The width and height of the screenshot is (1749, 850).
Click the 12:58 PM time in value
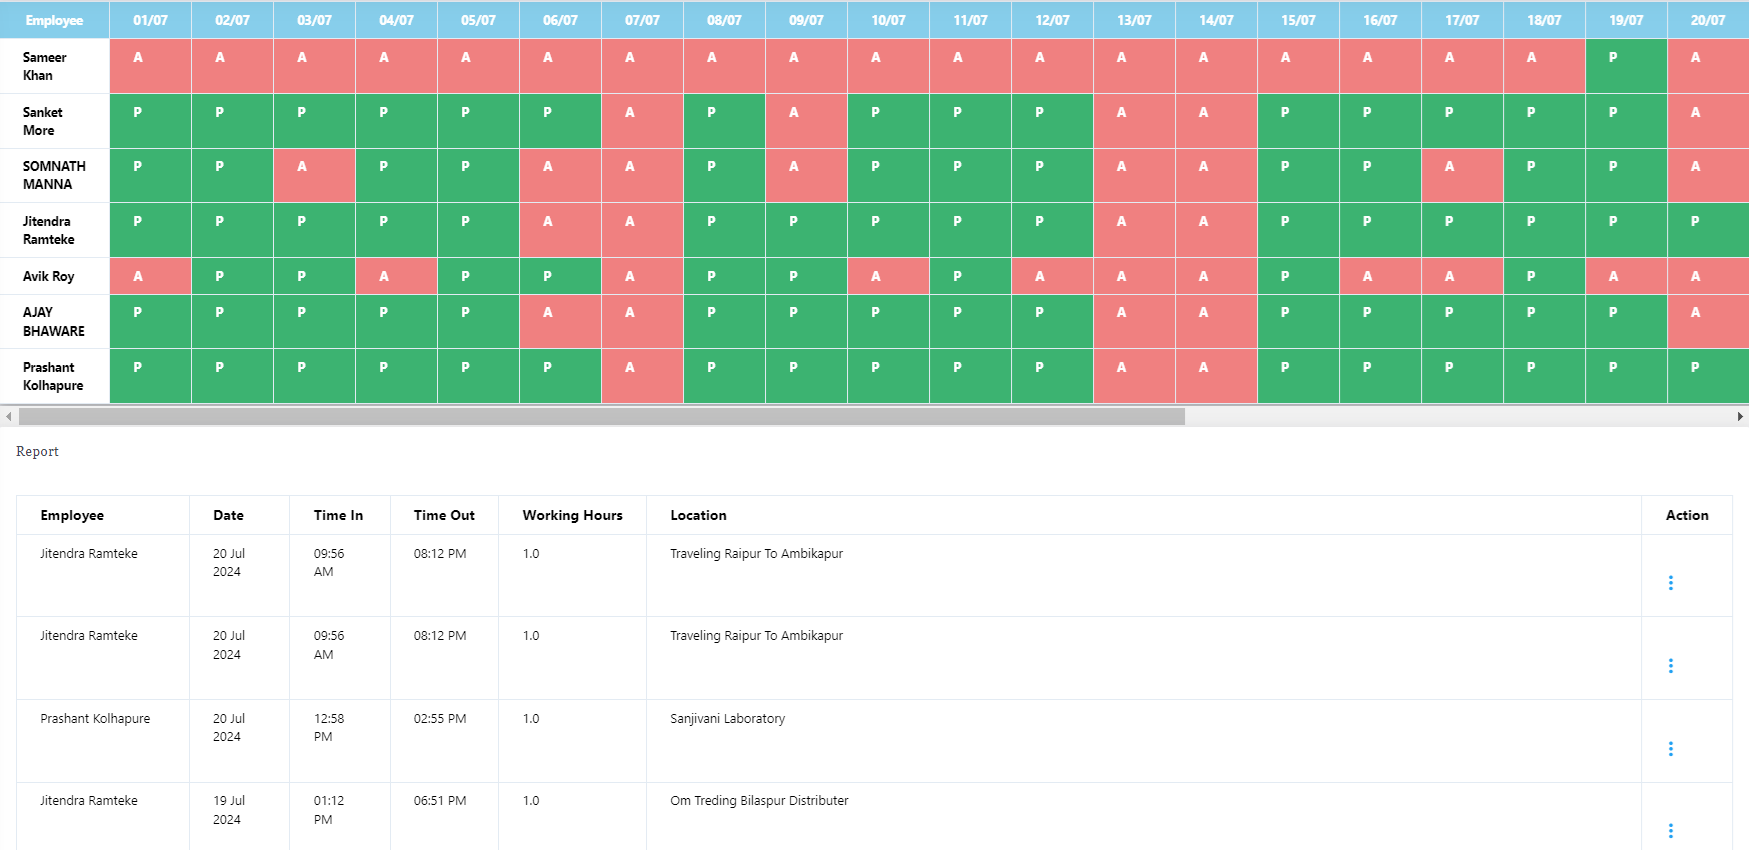(329, 727)
